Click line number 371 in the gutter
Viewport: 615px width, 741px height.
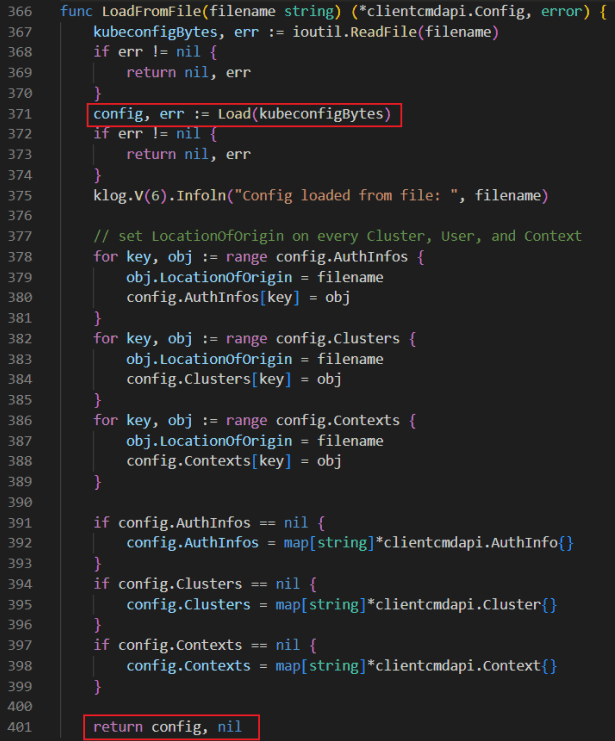20,114
